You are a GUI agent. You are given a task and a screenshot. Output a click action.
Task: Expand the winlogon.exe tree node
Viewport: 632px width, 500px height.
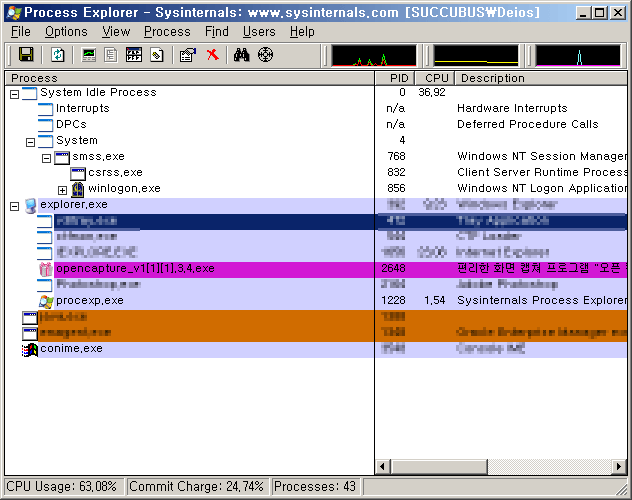point(62,190)
